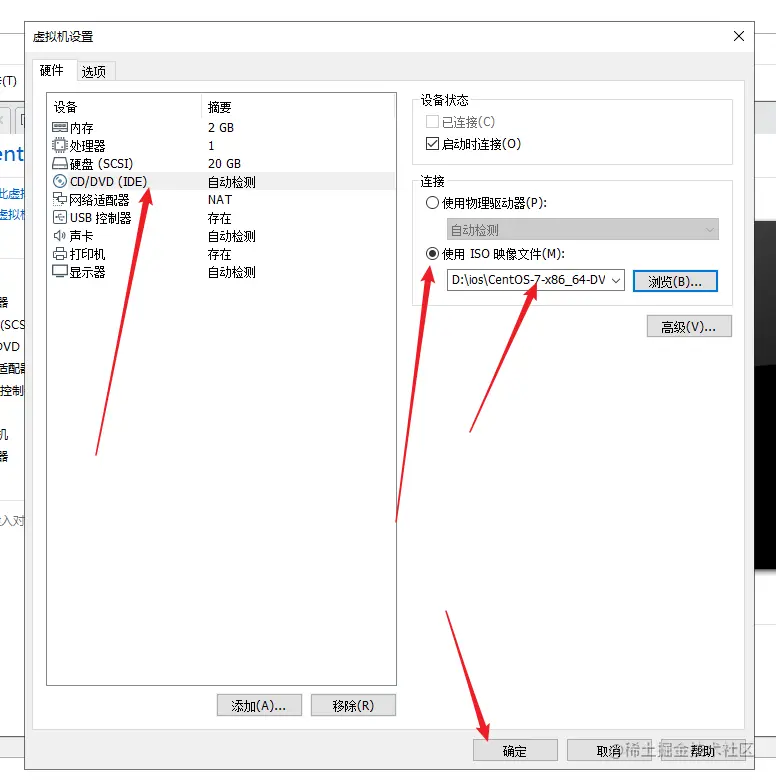Open the ISO image path dropdown arrow
776x781 pixels.
pos(616,280)
